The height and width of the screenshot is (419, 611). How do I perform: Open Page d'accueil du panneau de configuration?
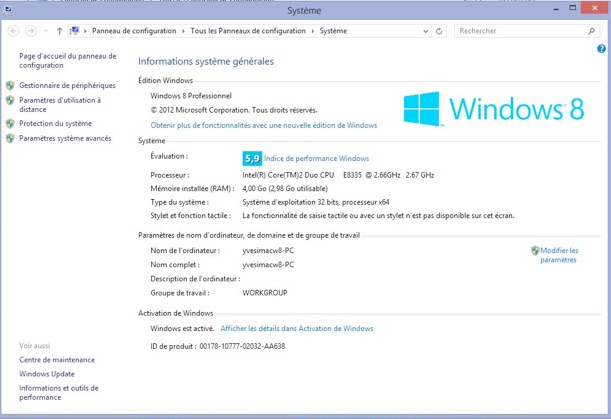tap(68, 60)
